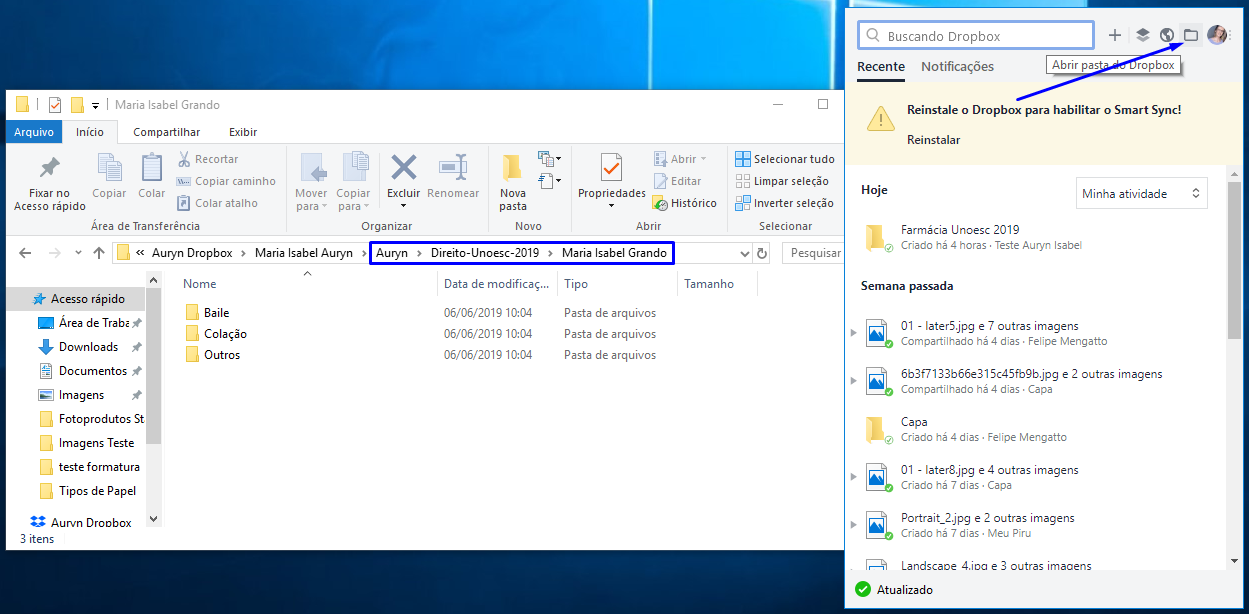The width and height of the screenshot is (1249, 614).
Task: Click the Maria Isabel Auryn breadcrumb
Action: pos(304,253)
